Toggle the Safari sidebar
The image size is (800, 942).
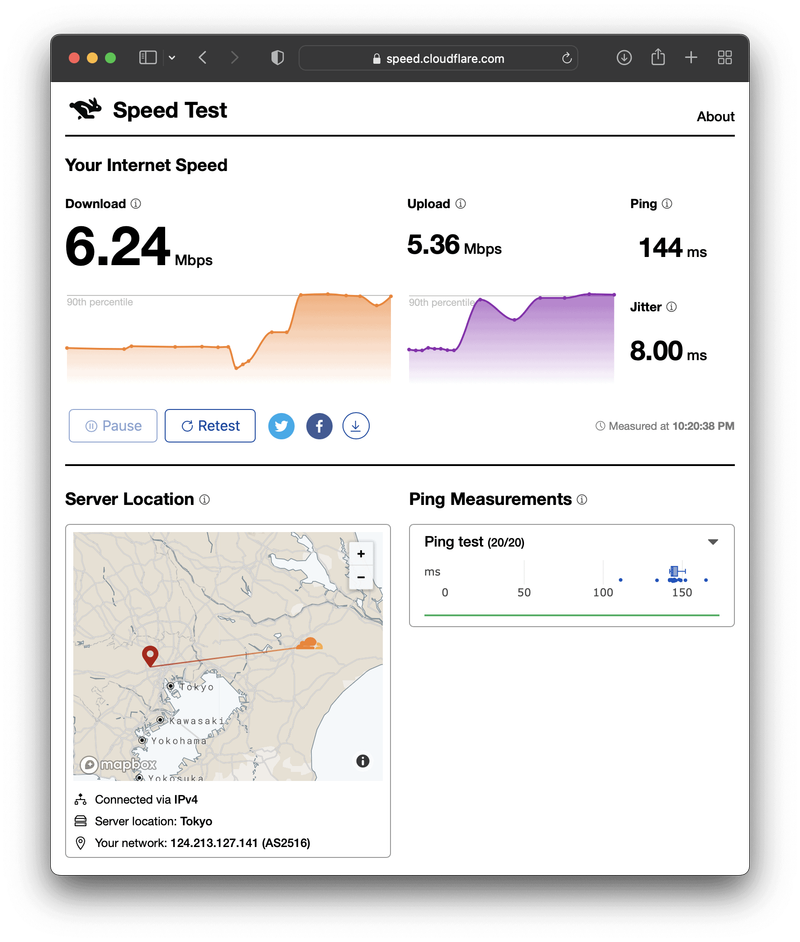tap(148, 58)
